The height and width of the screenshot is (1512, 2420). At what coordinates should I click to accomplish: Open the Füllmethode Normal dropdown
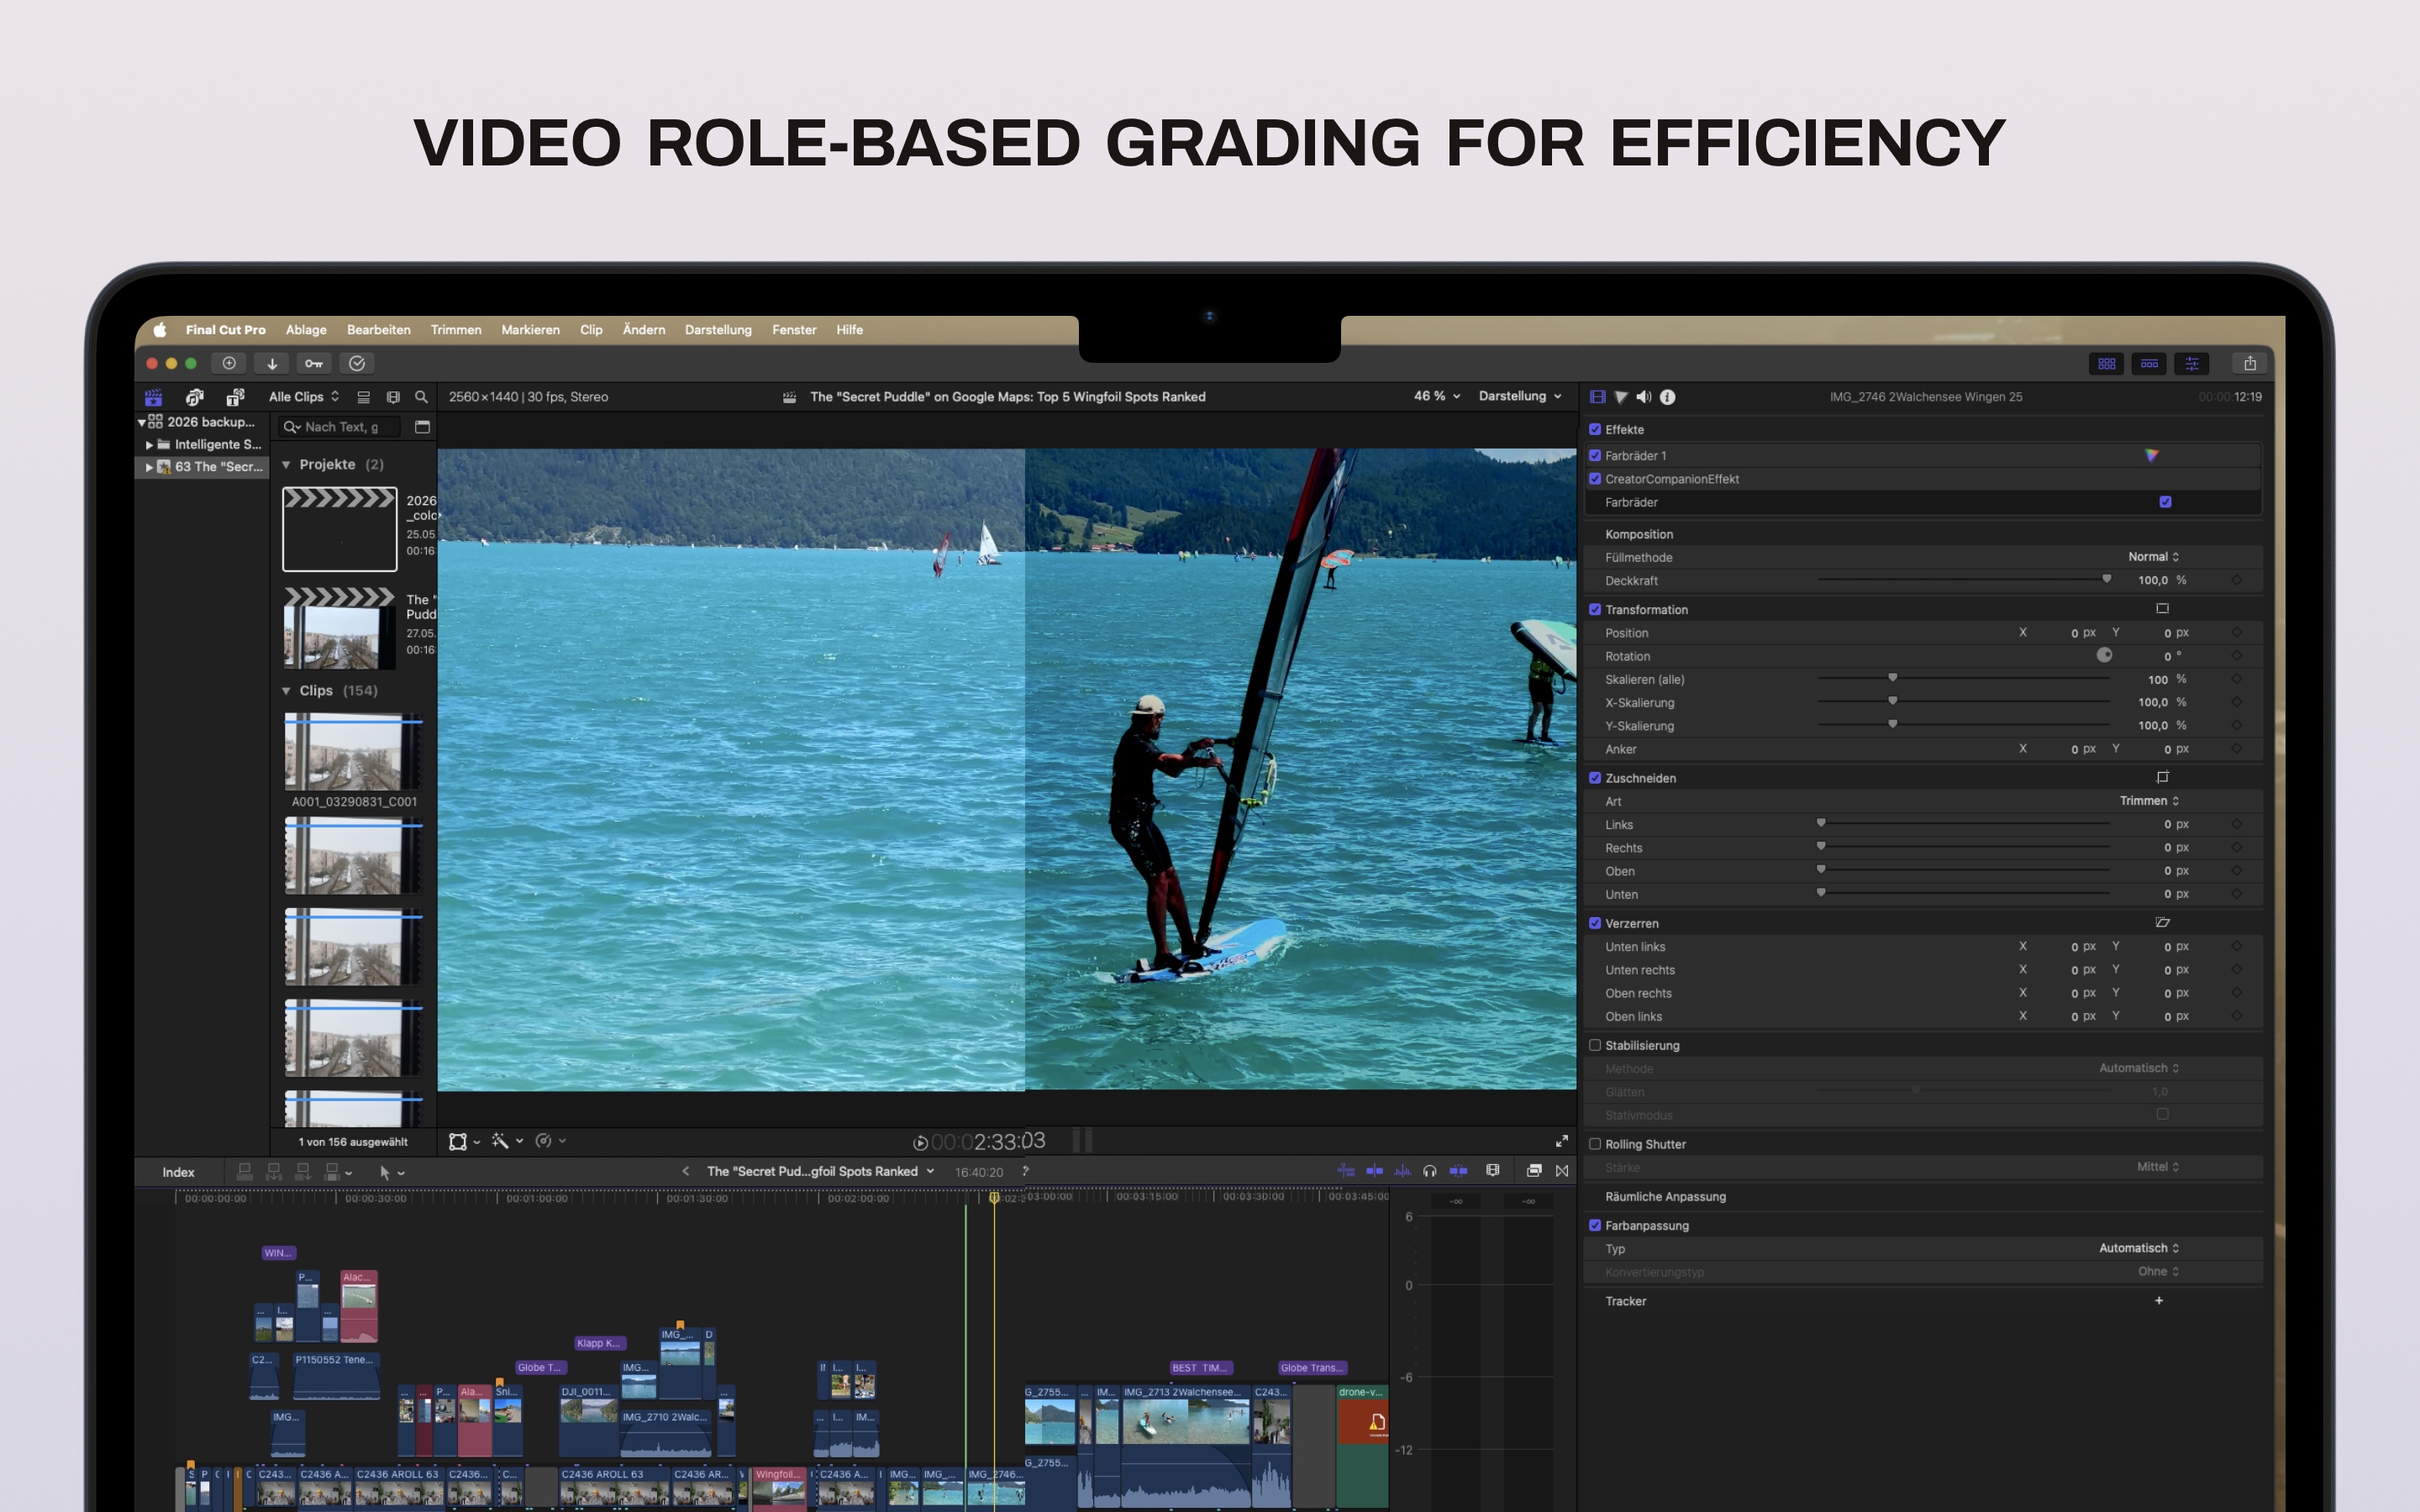point(2153,557)
